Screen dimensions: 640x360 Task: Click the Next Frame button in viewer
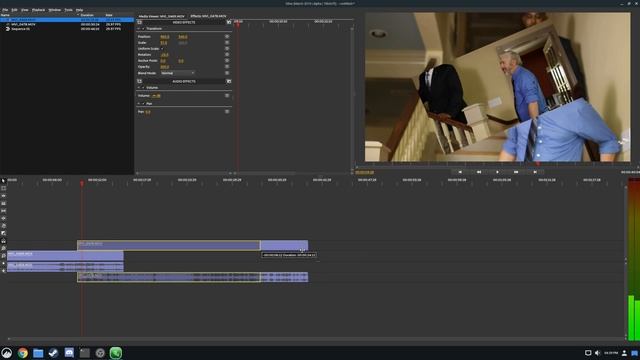(516, 172)
